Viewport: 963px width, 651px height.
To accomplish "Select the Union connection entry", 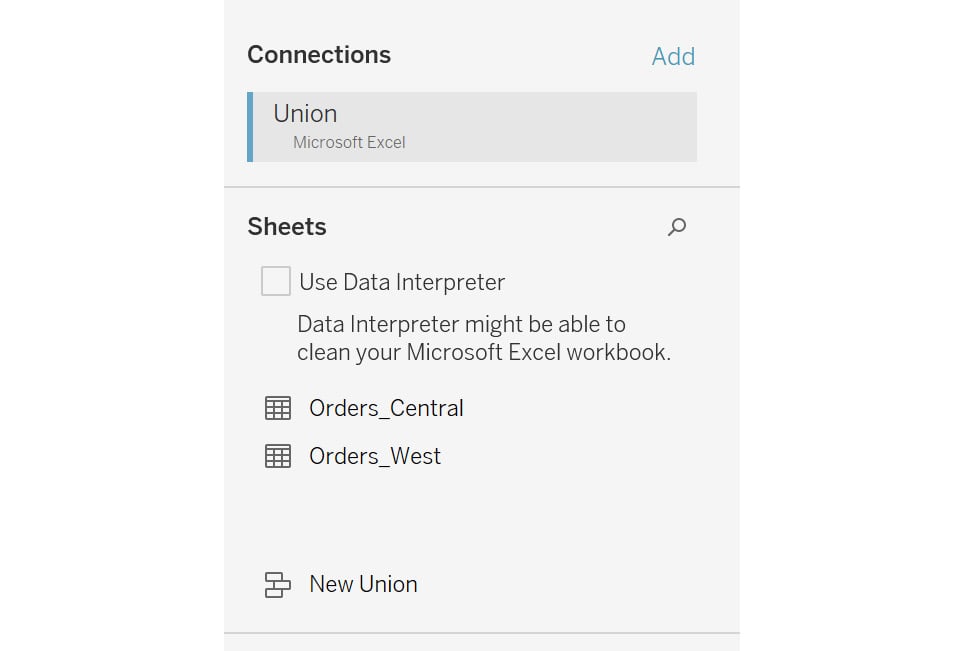I will coord(472,127).
